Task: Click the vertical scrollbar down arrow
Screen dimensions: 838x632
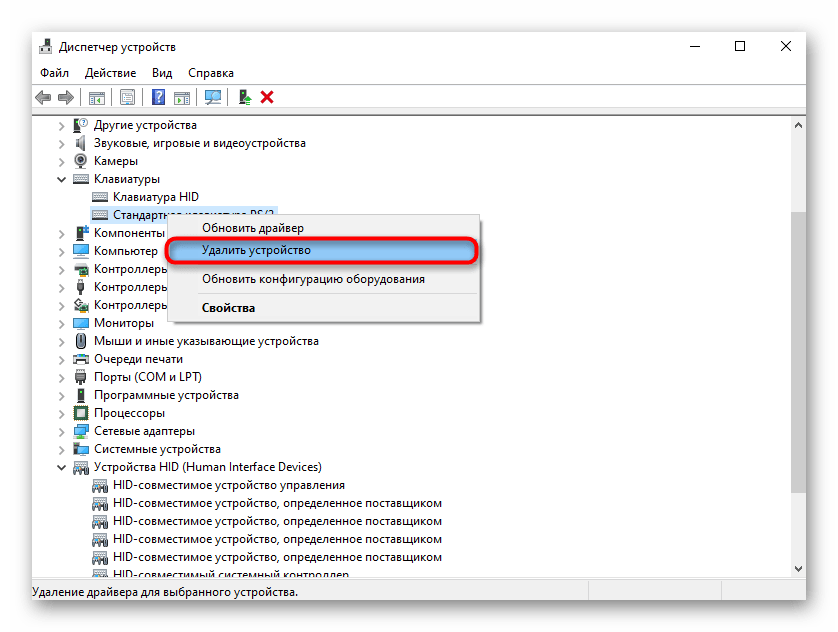Action: click(x=798, y=566)
